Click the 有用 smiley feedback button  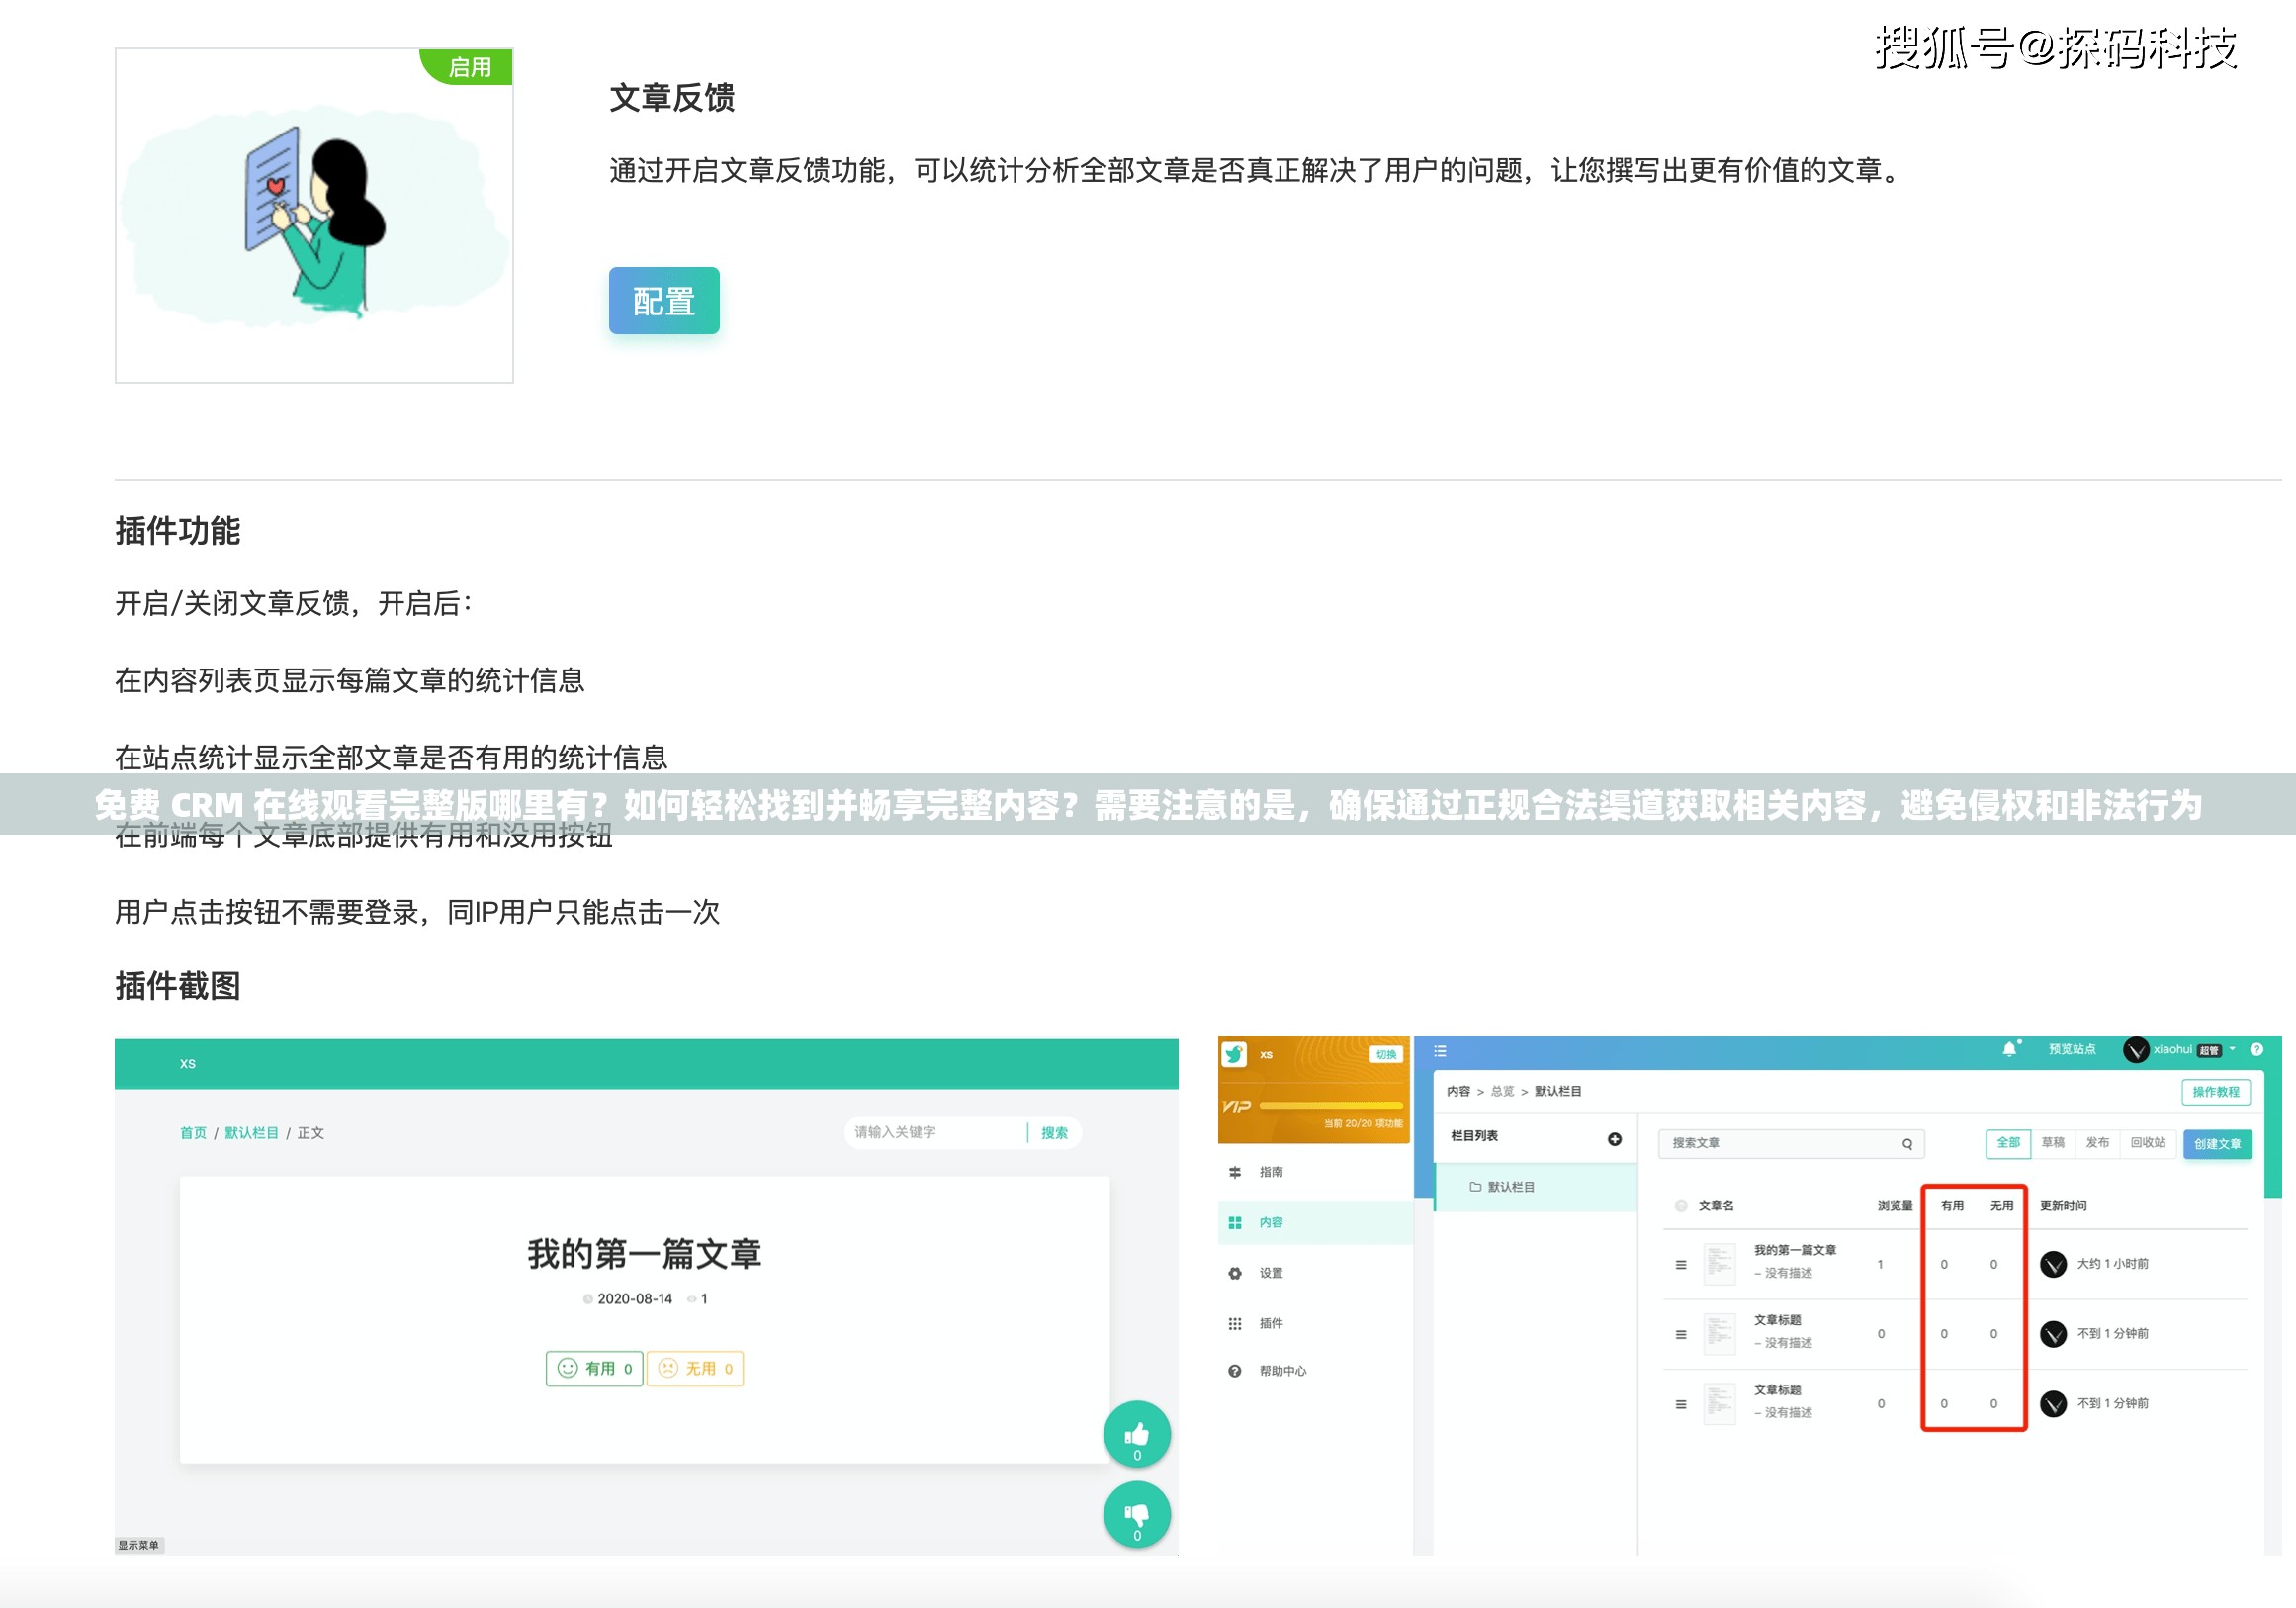tap(594, 1368)
